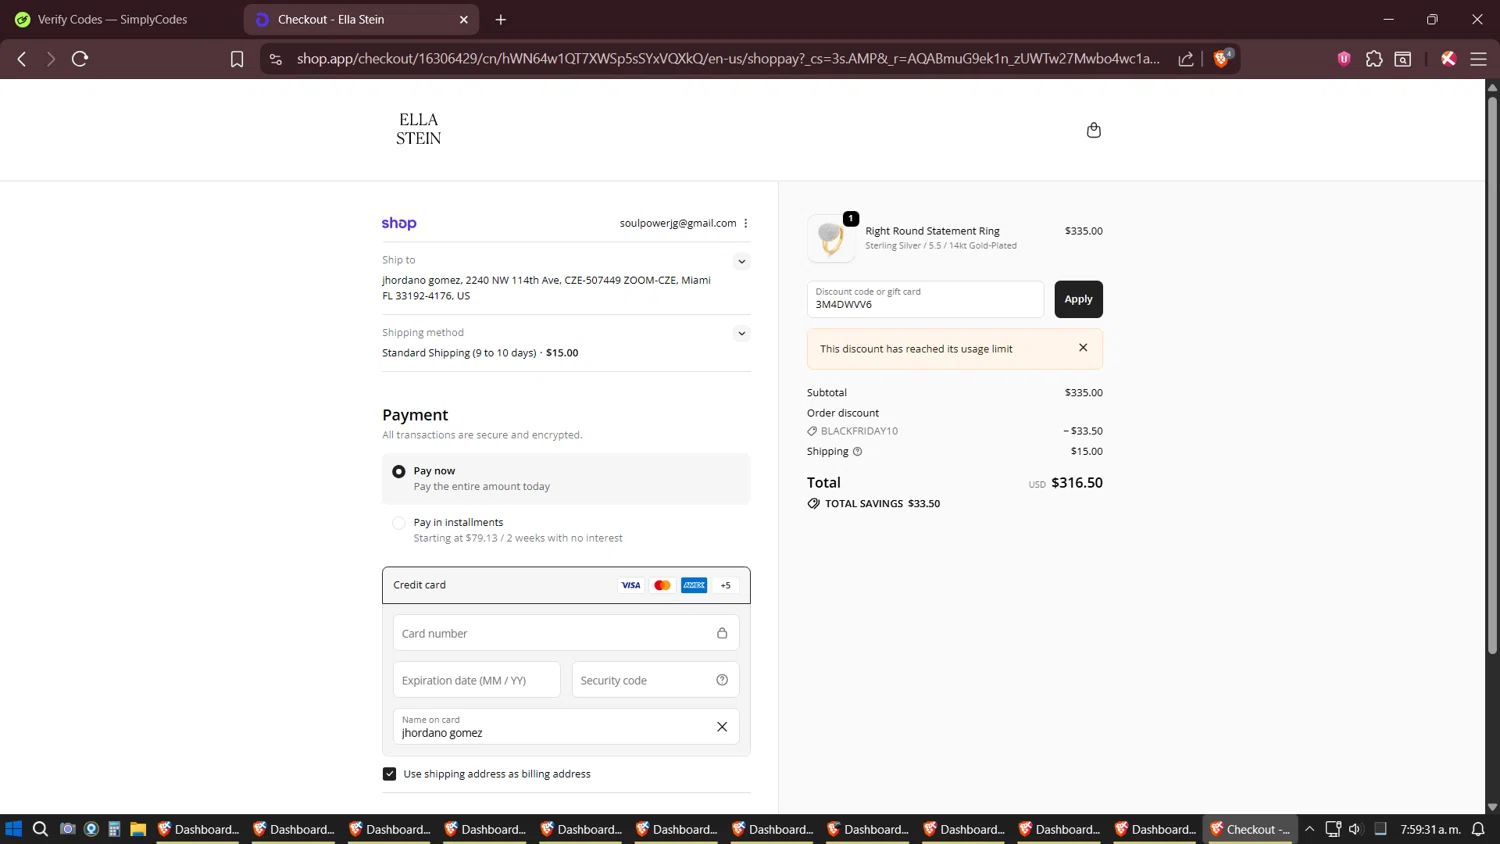
Task: Click the Mastercard icon
Action: (662, 585)
